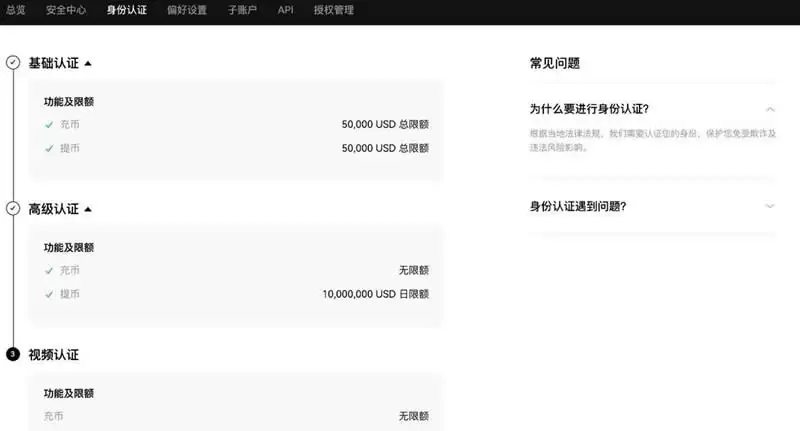This screenshot has width=800, height=431.
Task: Open the 总览 tab
Action: point(16,10)
